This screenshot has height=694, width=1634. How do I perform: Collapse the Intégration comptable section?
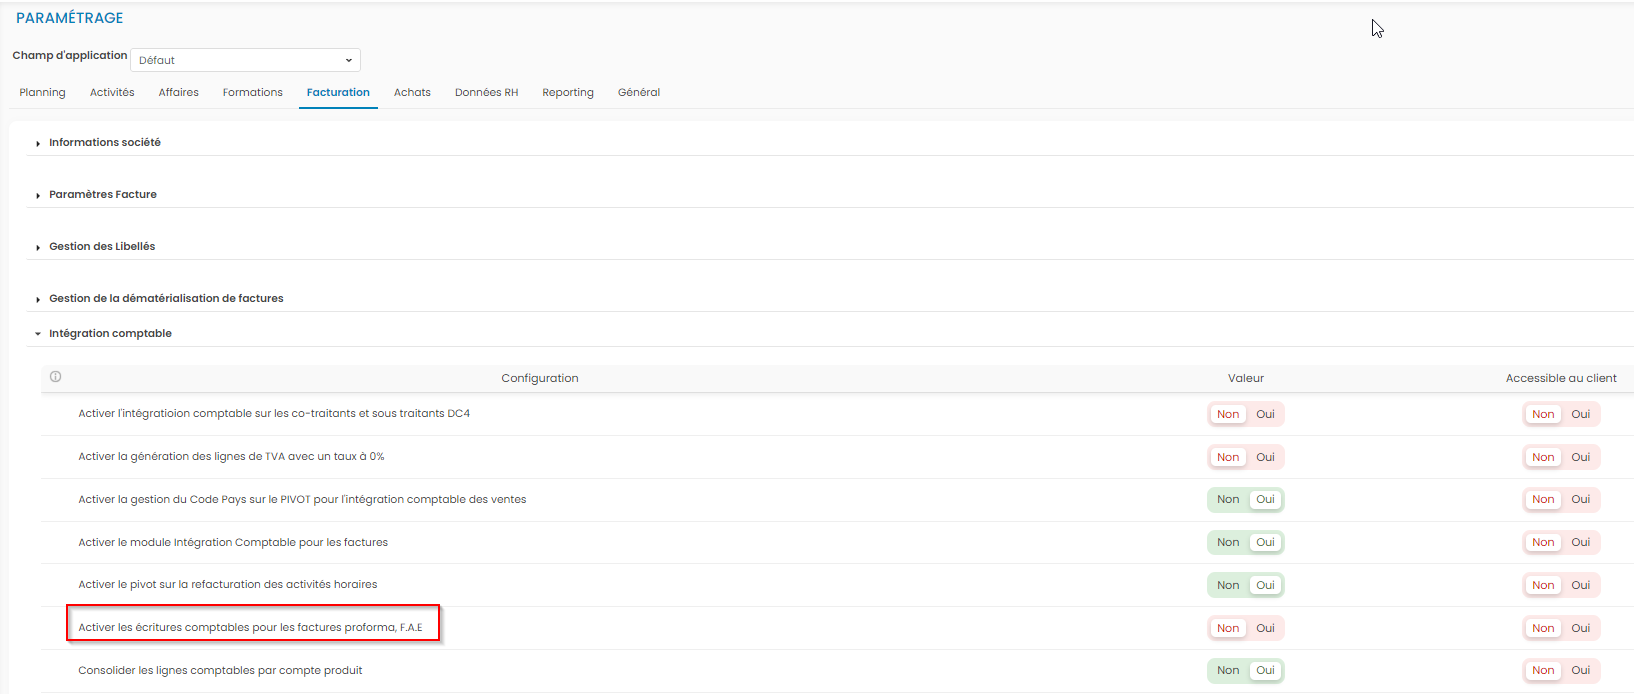point(109,334)
